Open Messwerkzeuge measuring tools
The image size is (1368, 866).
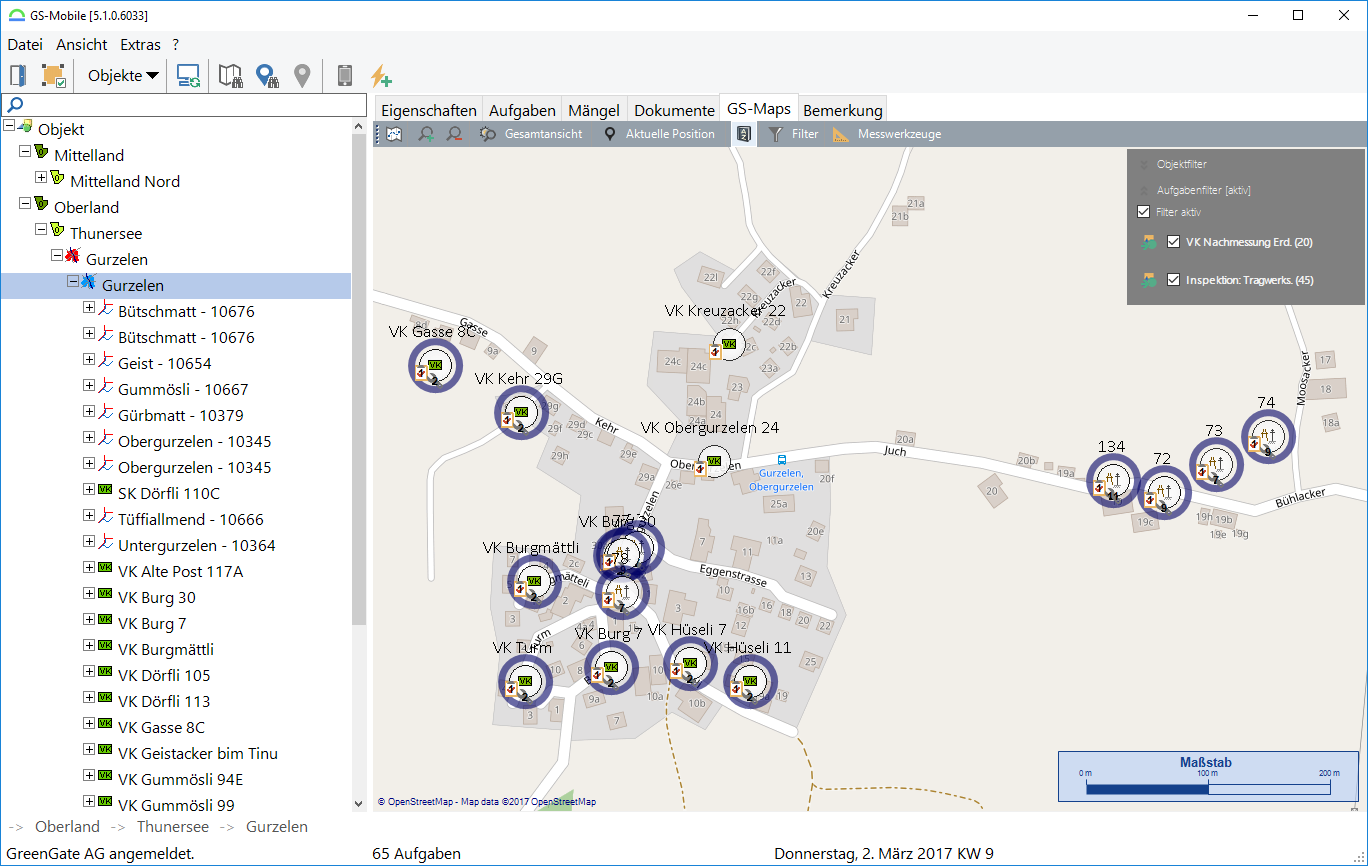(887, 134)
